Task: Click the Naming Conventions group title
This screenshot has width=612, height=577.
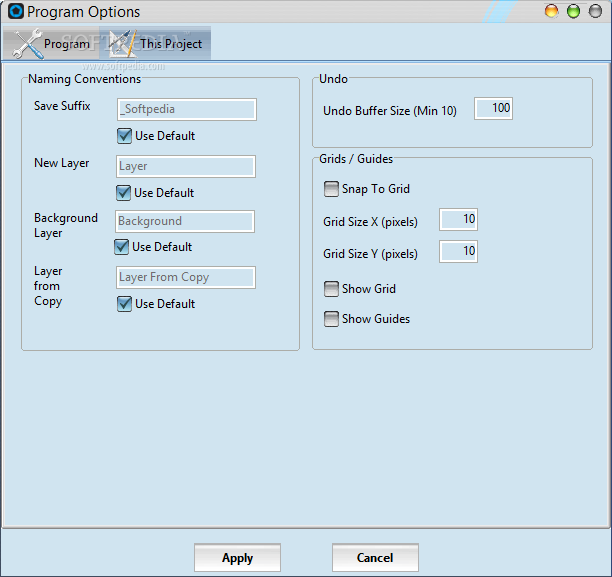Action: [x=84, y=79]
